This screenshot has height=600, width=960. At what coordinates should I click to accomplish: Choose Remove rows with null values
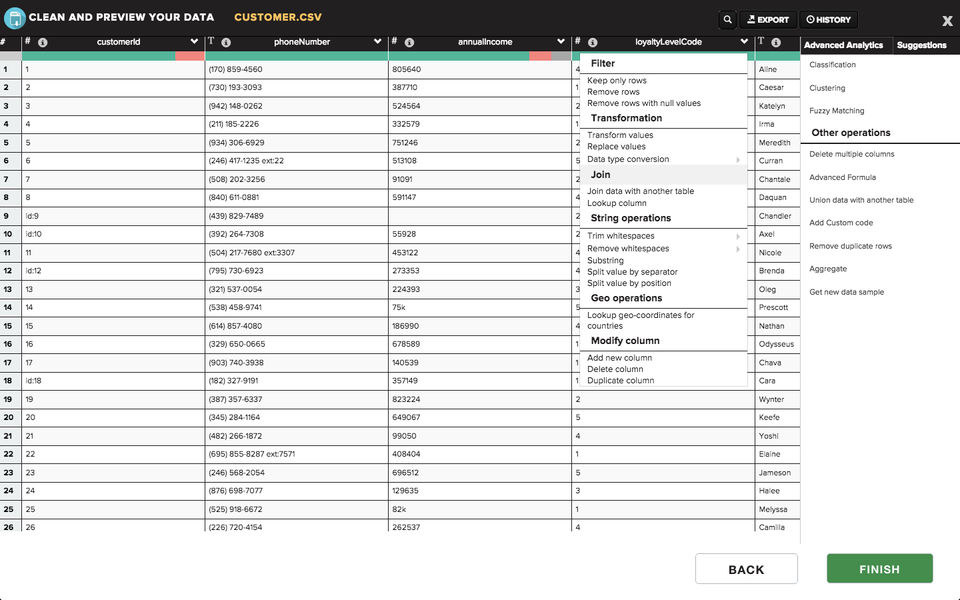[x=643, y=103]
